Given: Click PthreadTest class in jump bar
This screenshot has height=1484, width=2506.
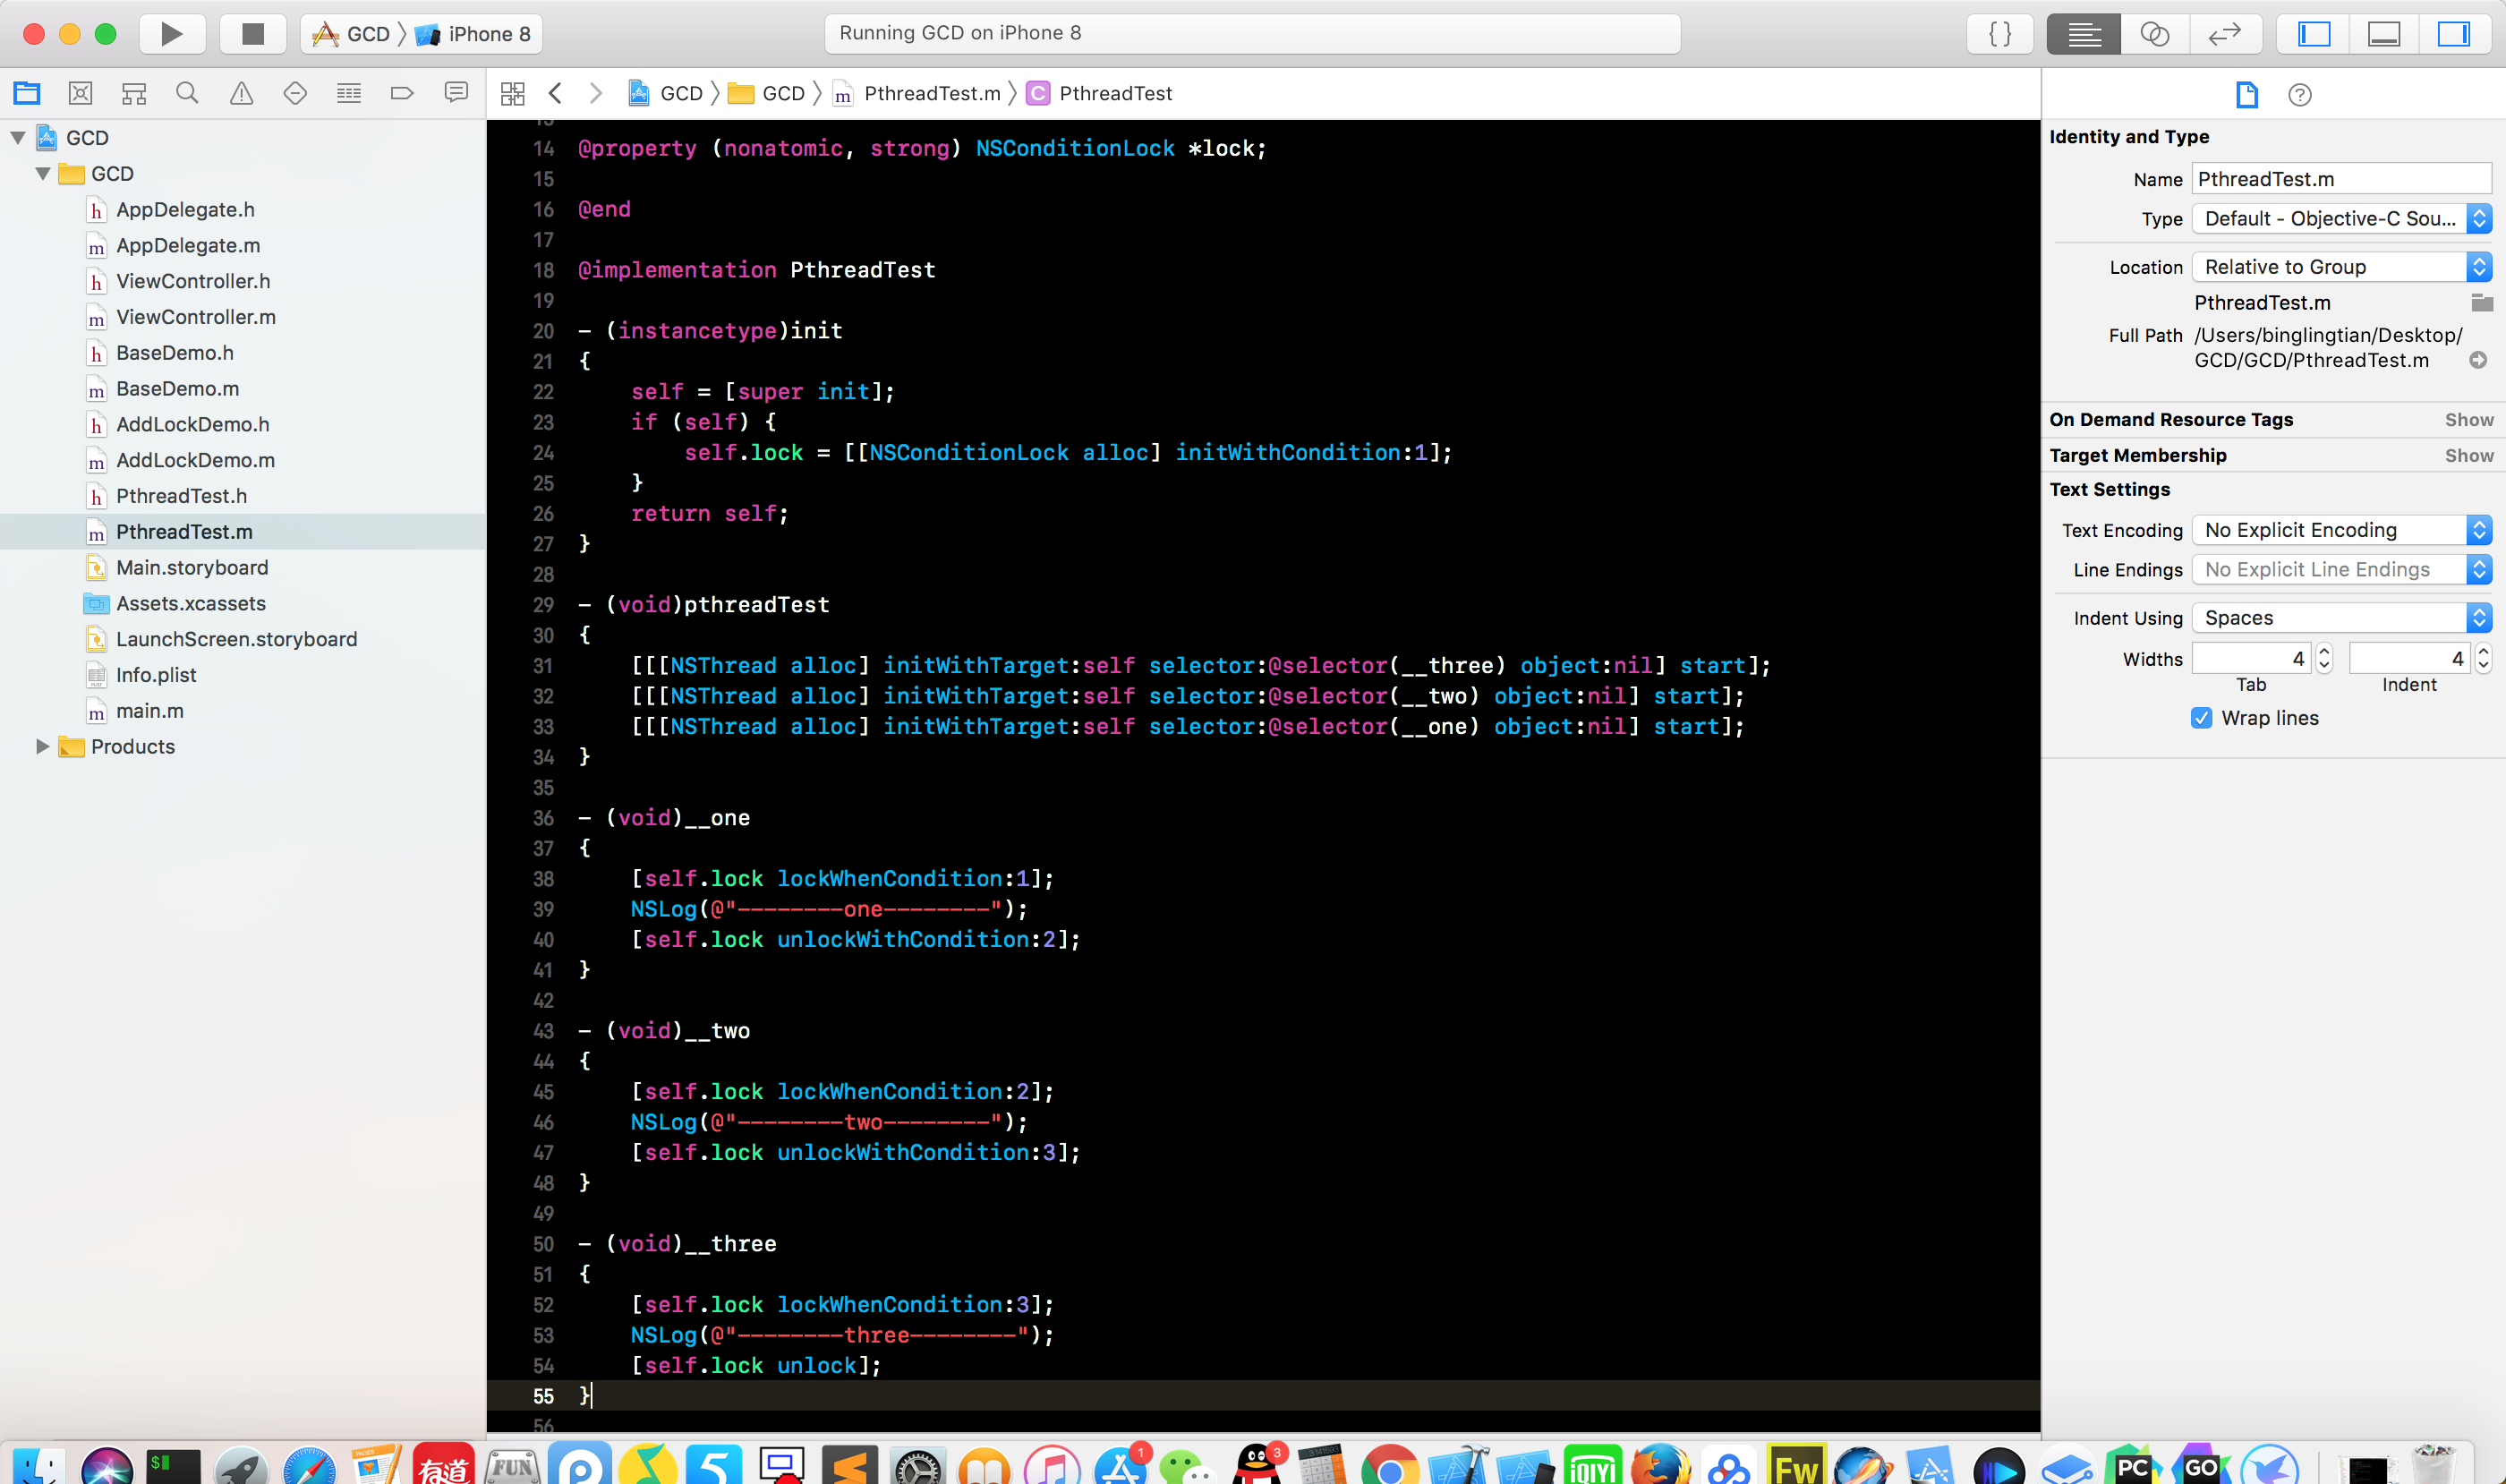Looking at the screenshot, I should pos(1100,93).
